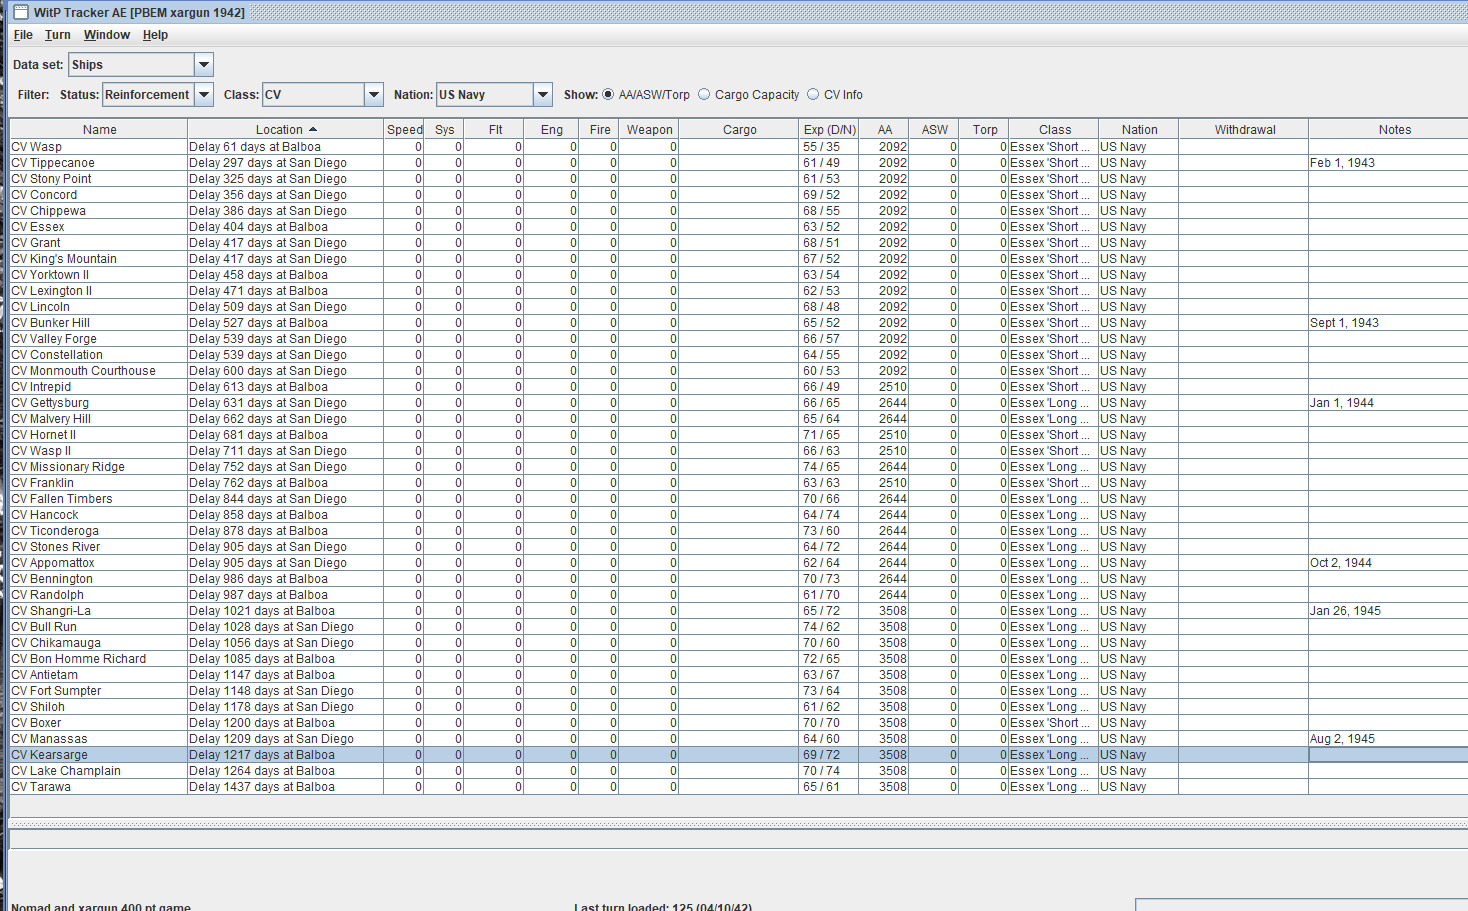Sort by the Nation column header
Image resolution: width=1468 pixels, height=911 pixels.
pyautogui.click(x=1139, y=130)
